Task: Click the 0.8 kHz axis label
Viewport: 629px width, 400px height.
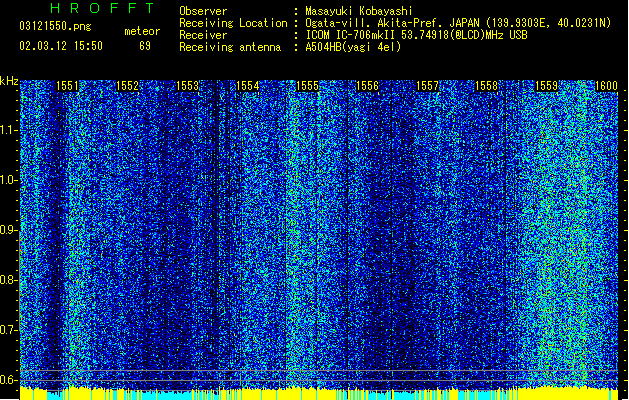Action: tap(9, 280)
